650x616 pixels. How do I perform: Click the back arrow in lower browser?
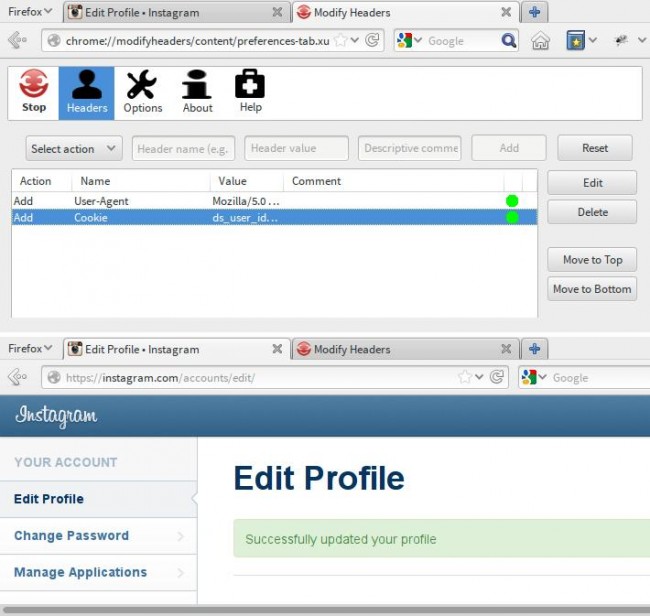tap(17, 377)
